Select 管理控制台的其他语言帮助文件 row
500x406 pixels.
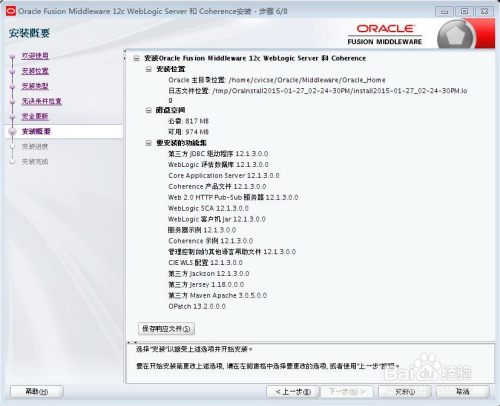click(x=232, y=252)
